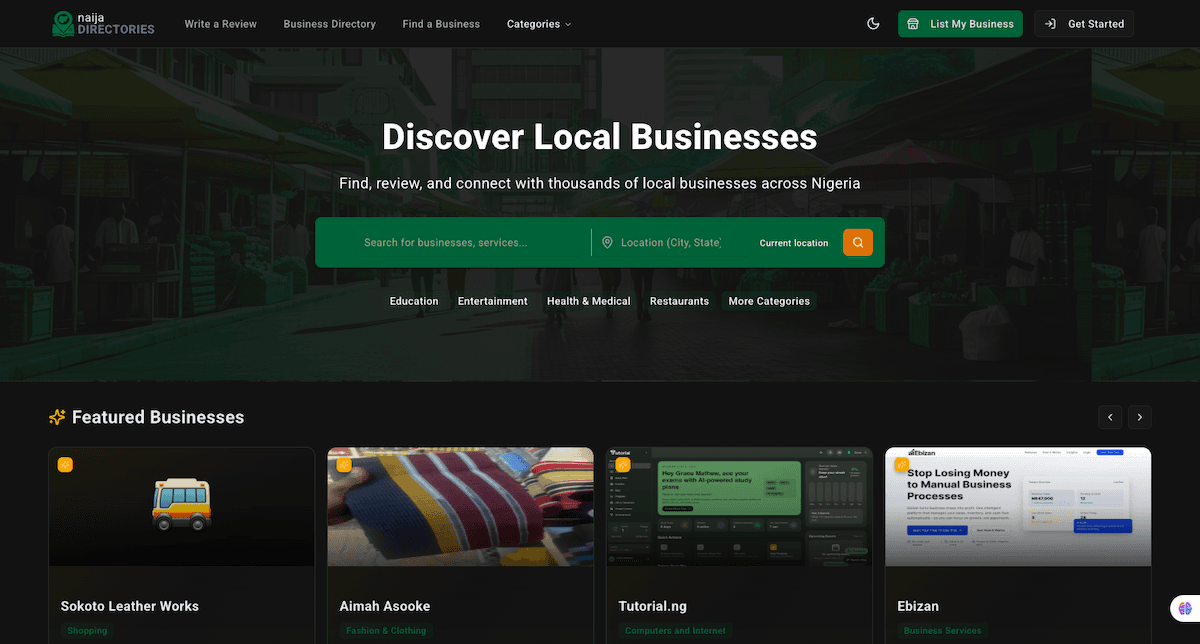Click the orange search magnifier icon
This screenshot has width=1200, height=644.
tap(857, 242)
